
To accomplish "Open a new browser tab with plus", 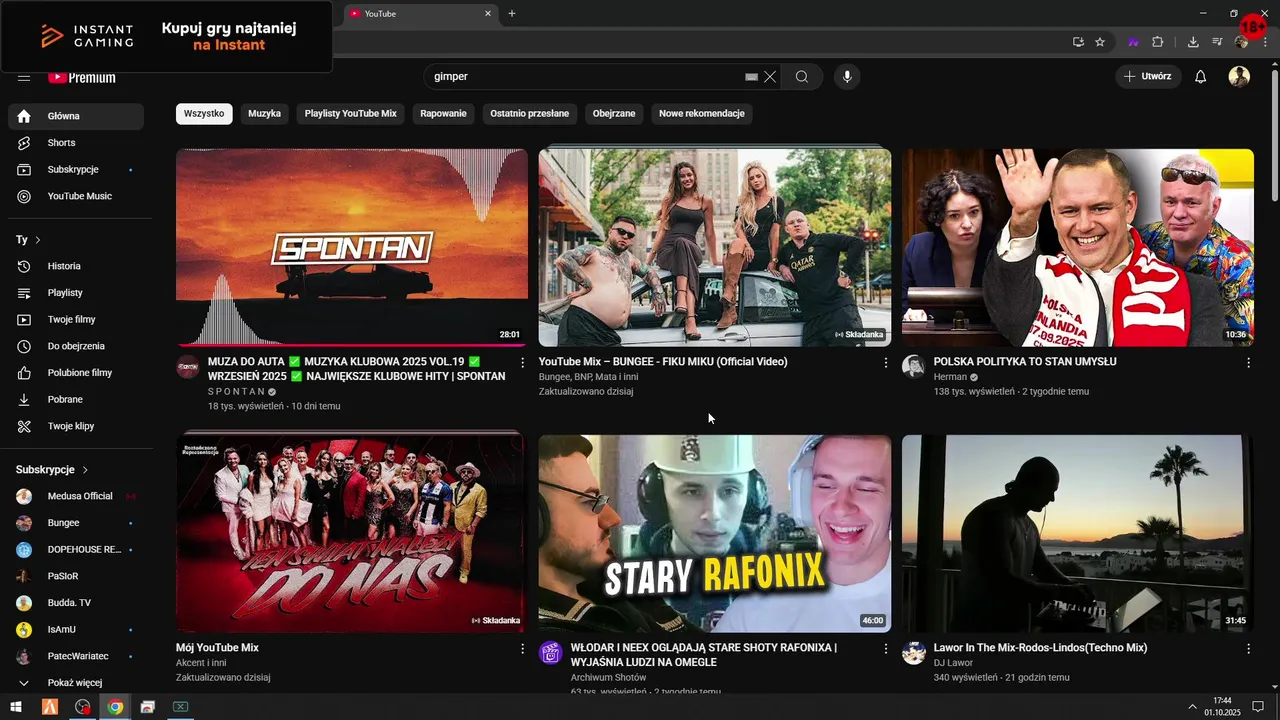I will tap(512, 13).
